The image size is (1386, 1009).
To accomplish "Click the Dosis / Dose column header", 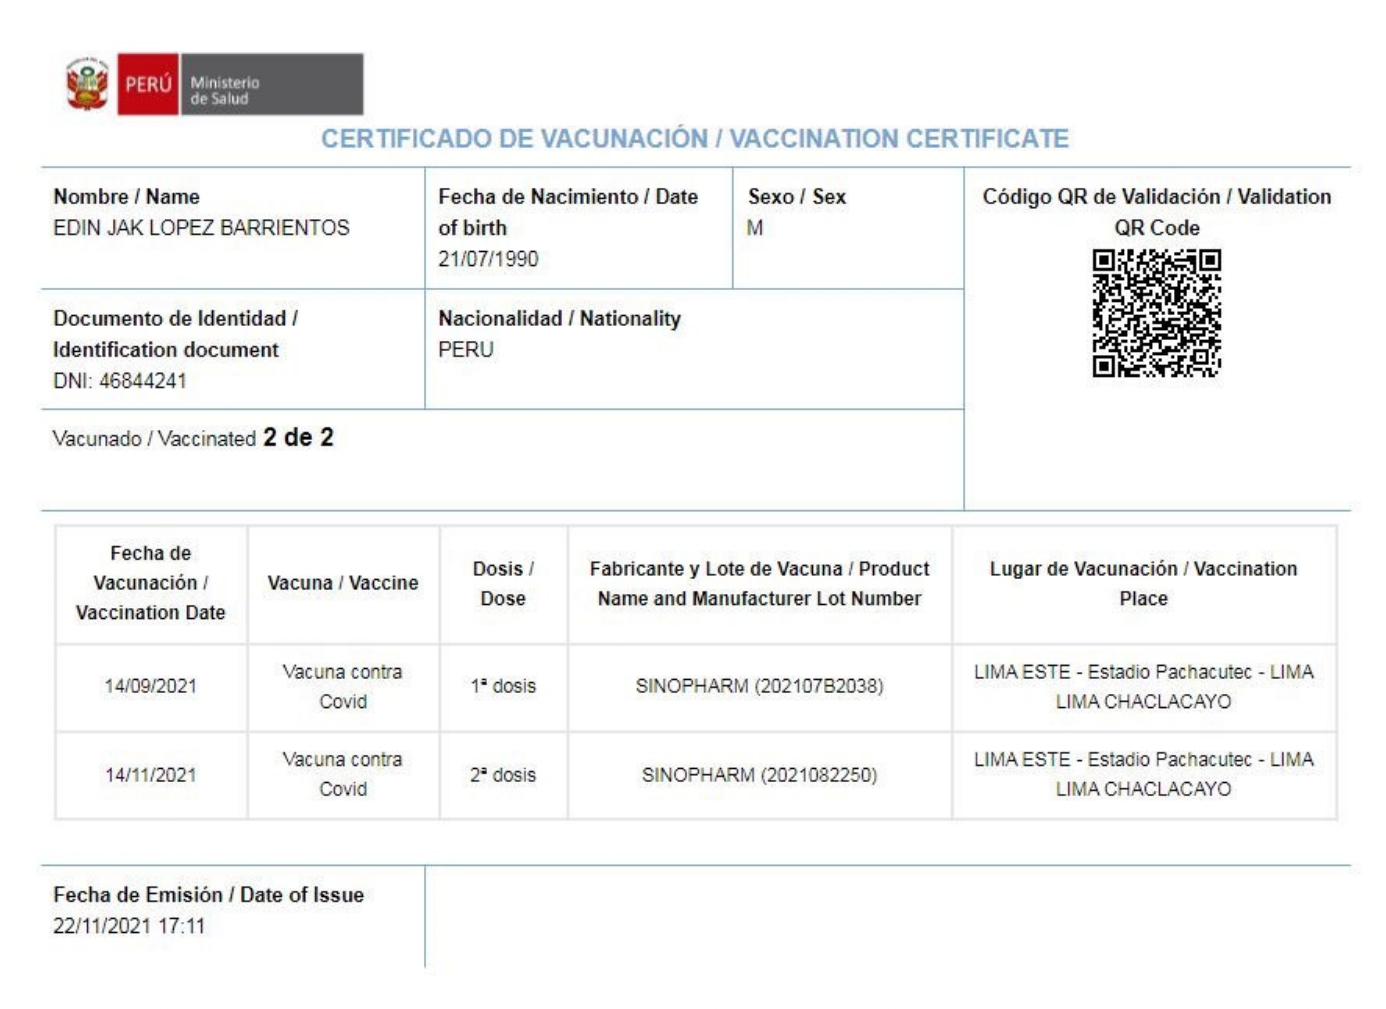I will pos(503,583).
